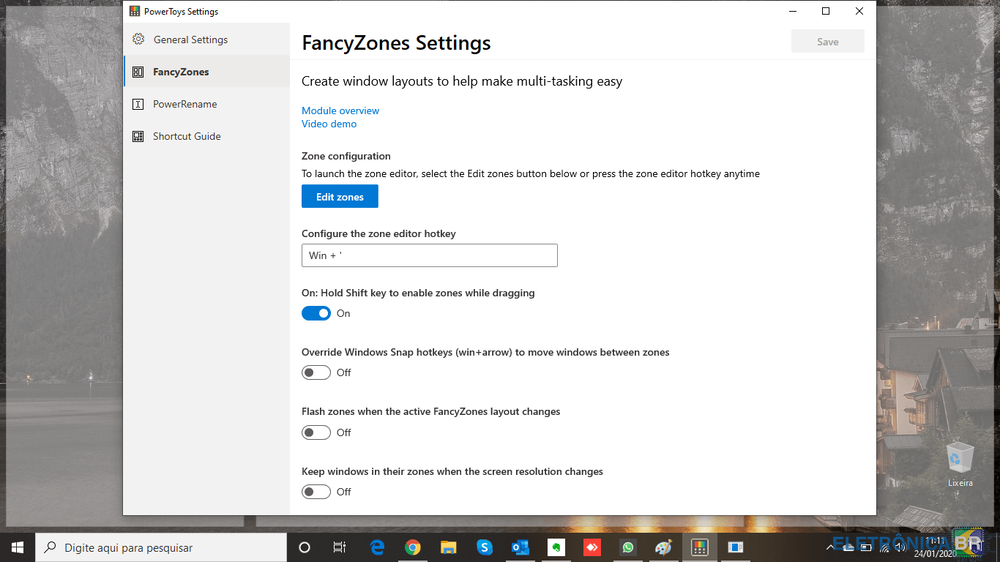This screenshot has height=562, width=1000.
Task: Click the Edit zones button
Action: [340, 197]
